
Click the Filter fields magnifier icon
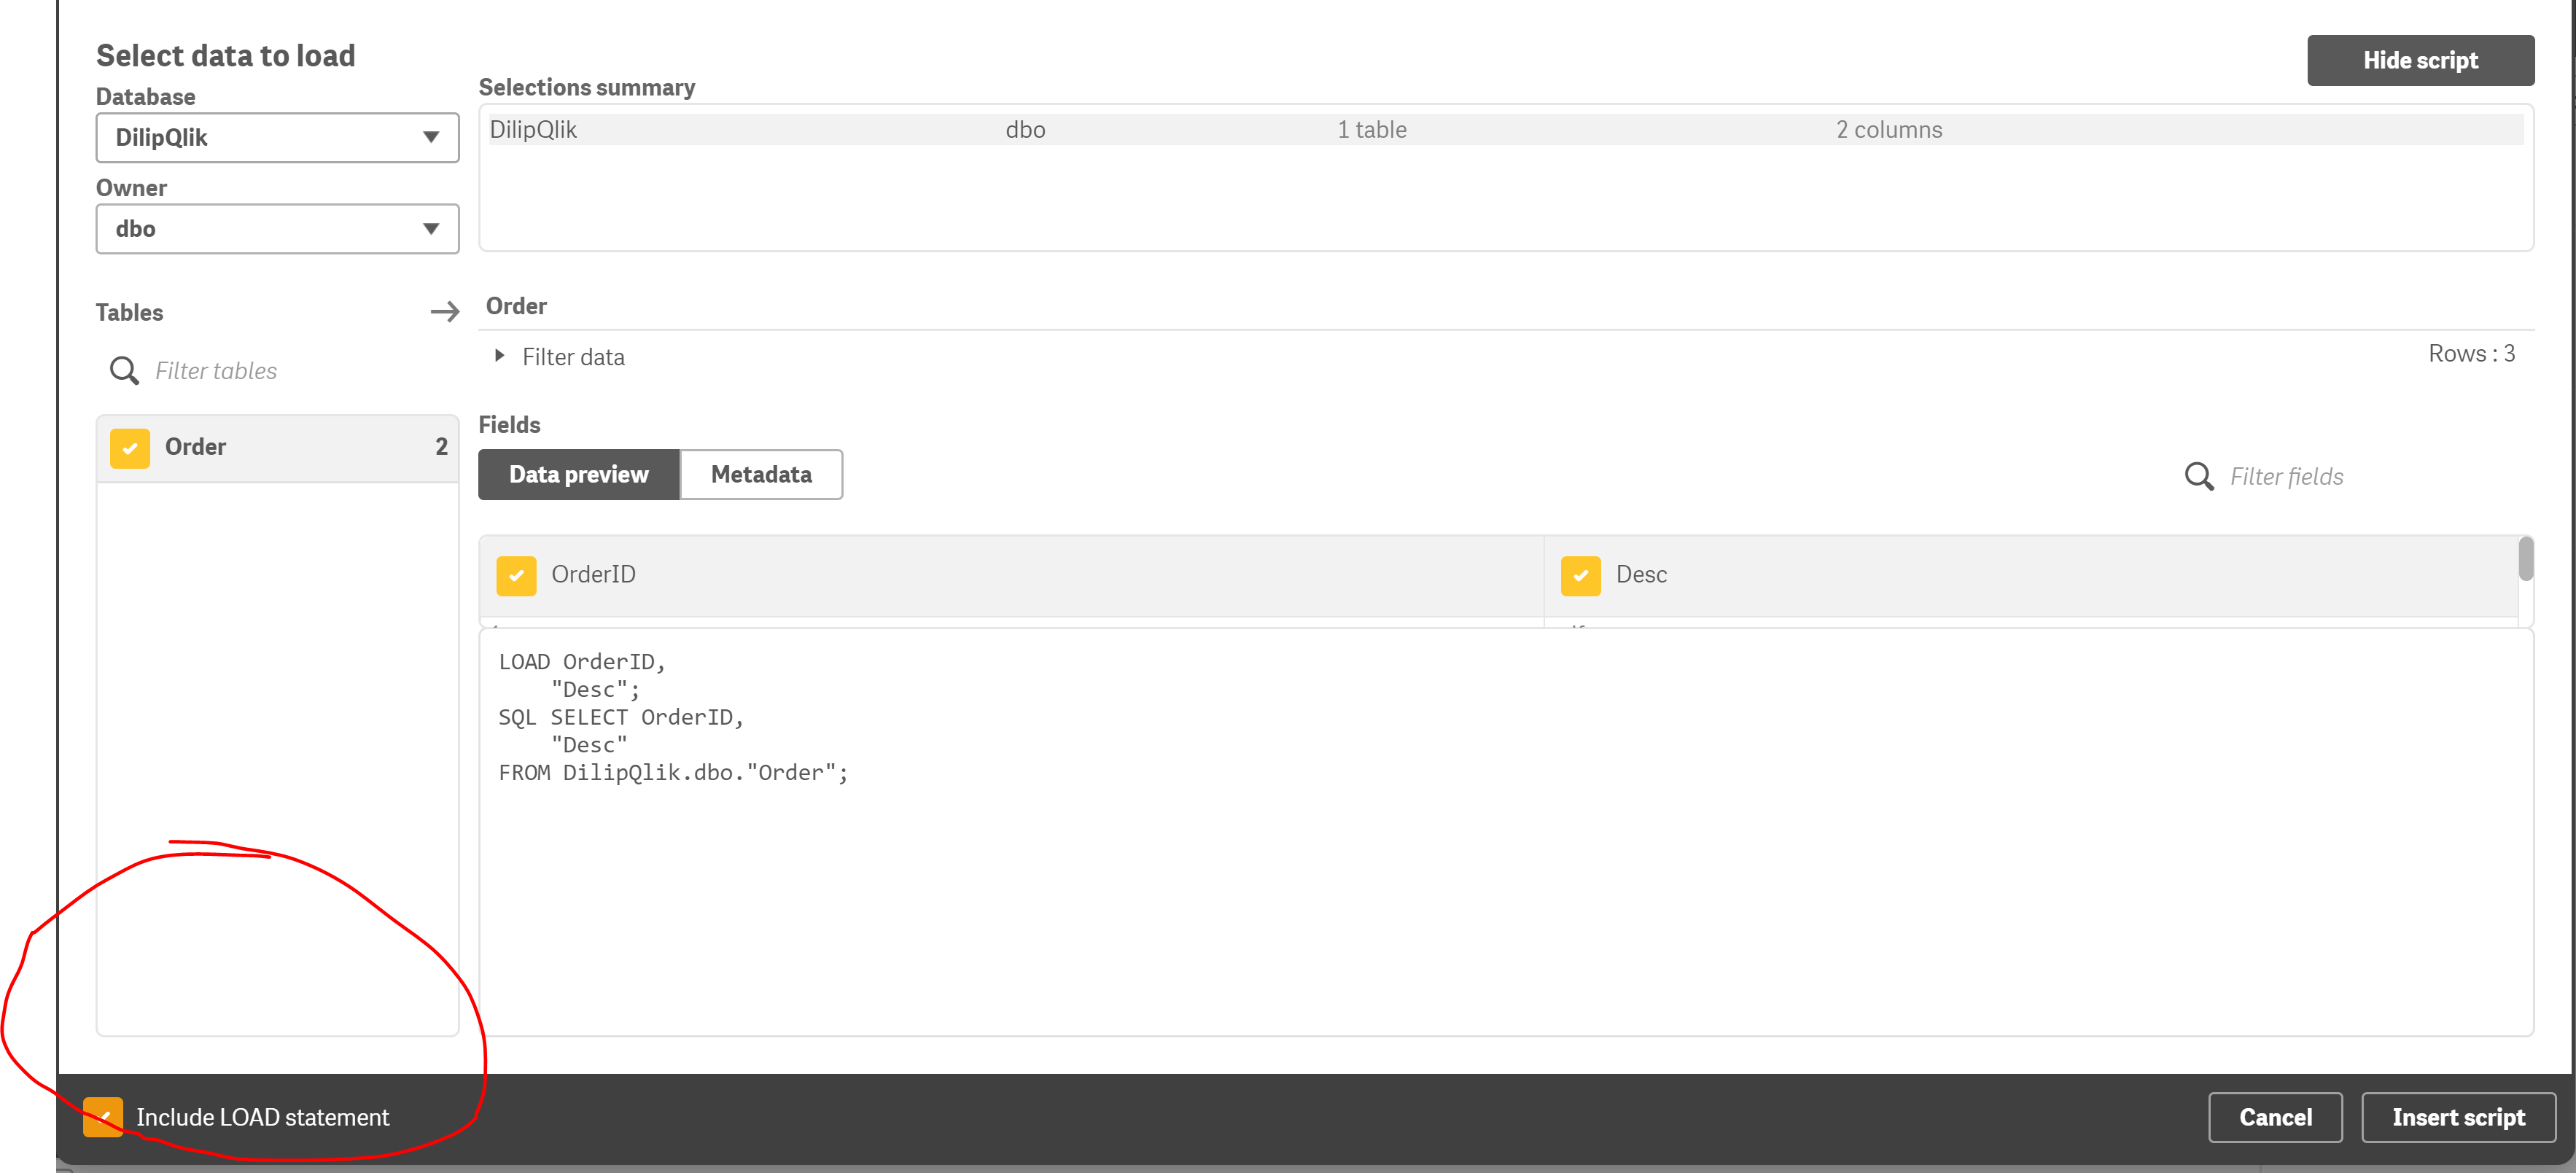pyautogui.click(x=2198, y=476)
